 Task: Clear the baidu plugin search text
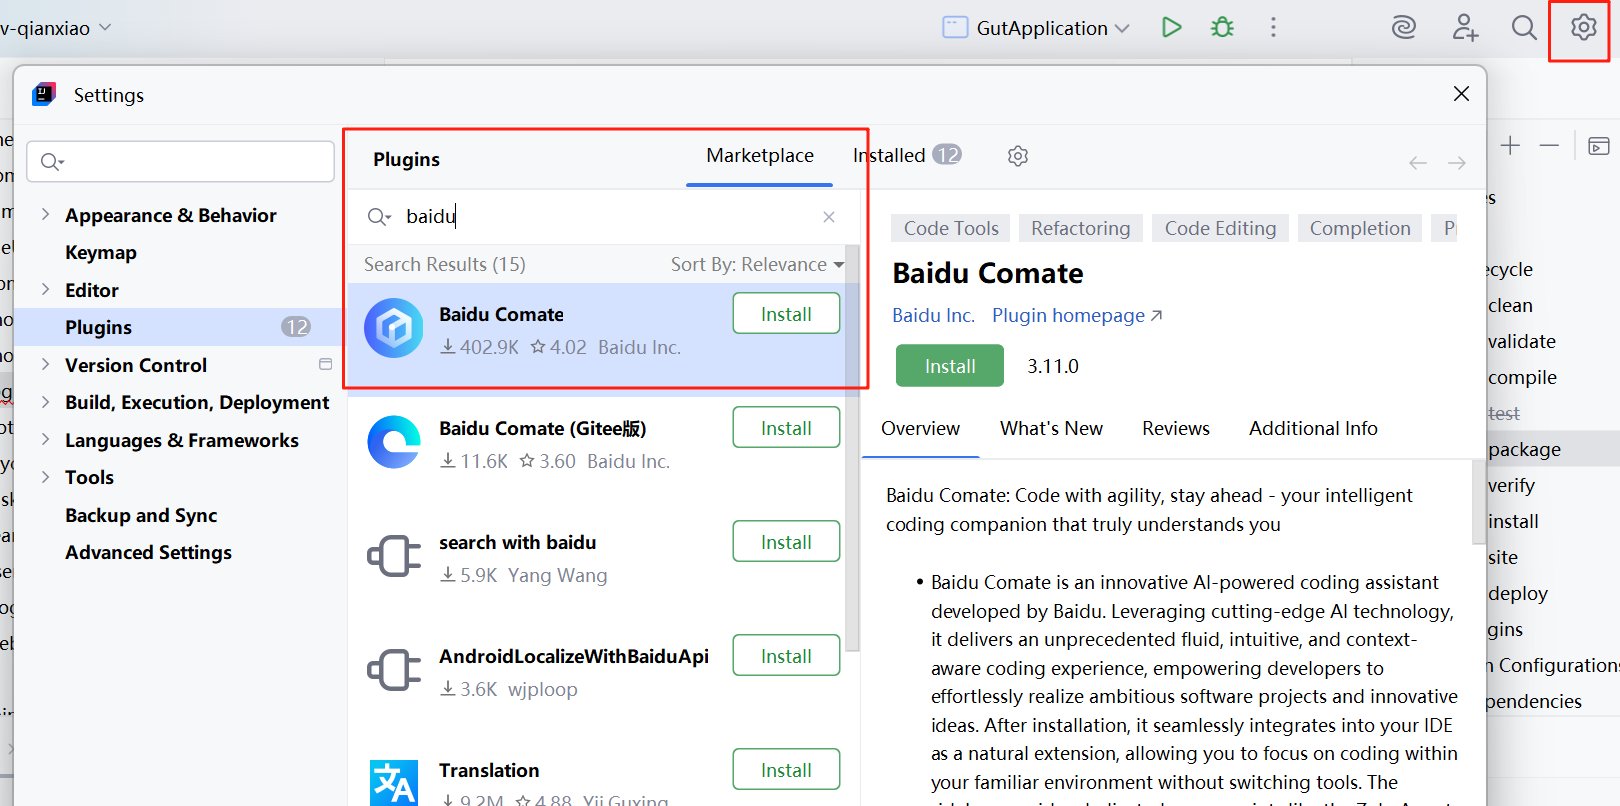point(829,217)
